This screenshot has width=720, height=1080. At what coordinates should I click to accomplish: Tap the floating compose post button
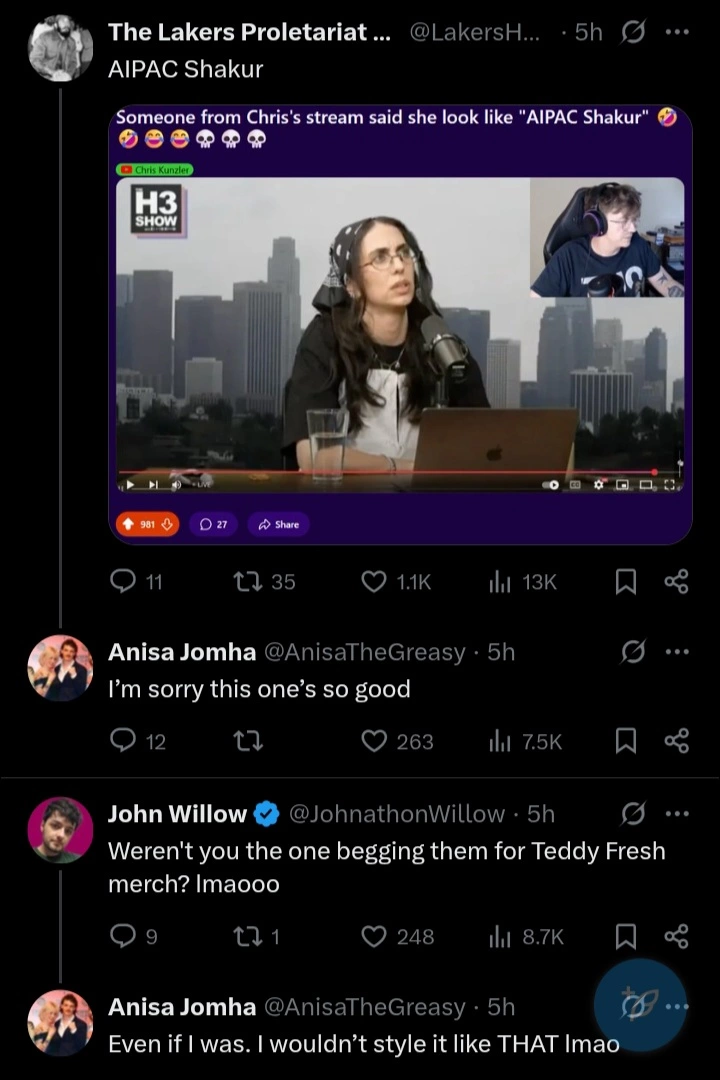pos(640,1004)
